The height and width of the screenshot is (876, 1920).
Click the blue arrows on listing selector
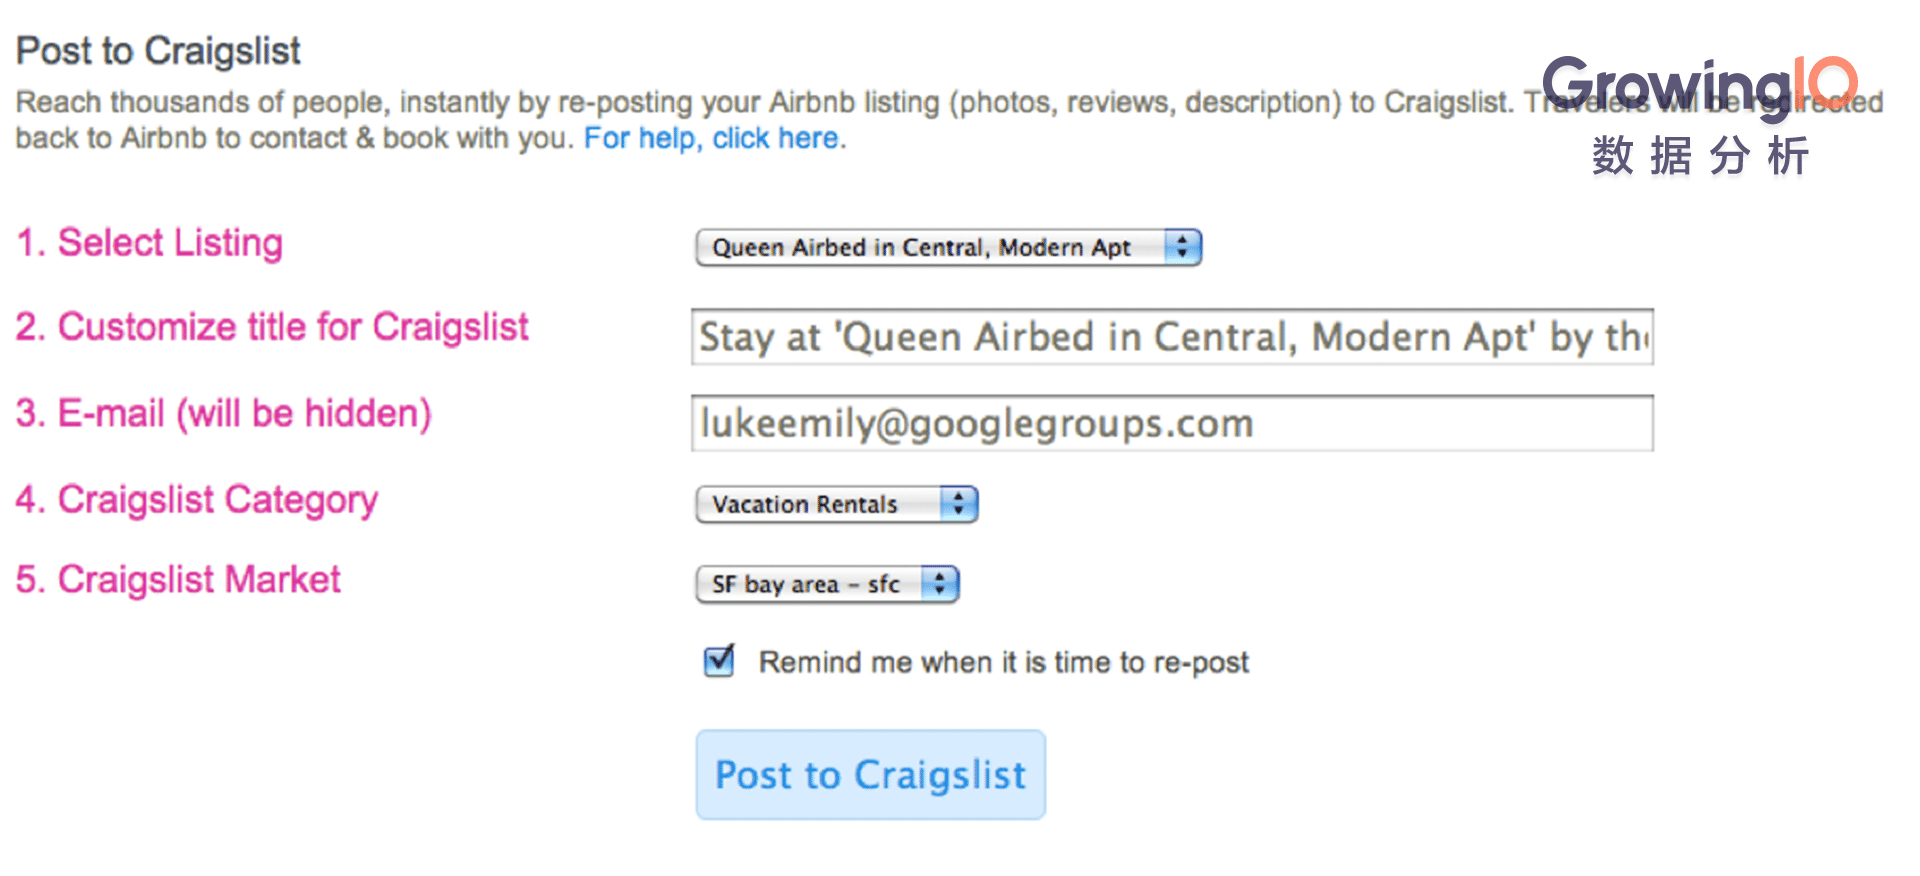1182,247
